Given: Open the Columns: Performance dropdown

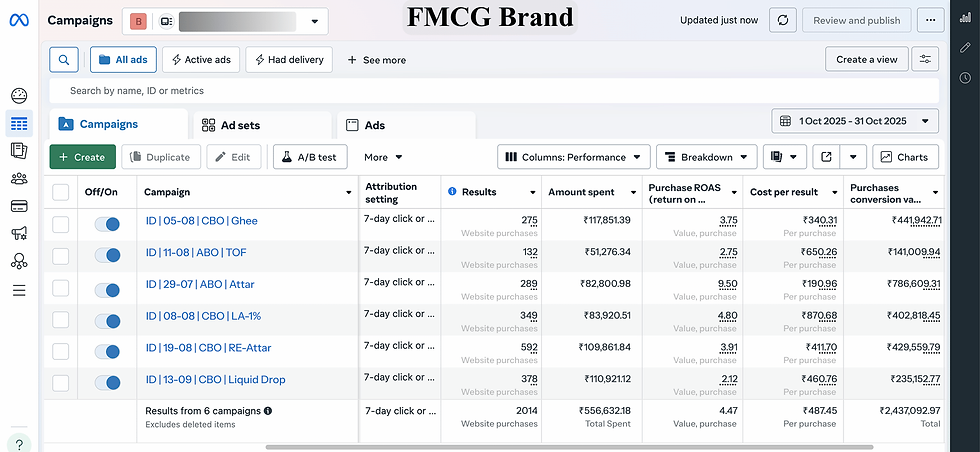Looking at the screenshot, I should [x=574, y=157].
